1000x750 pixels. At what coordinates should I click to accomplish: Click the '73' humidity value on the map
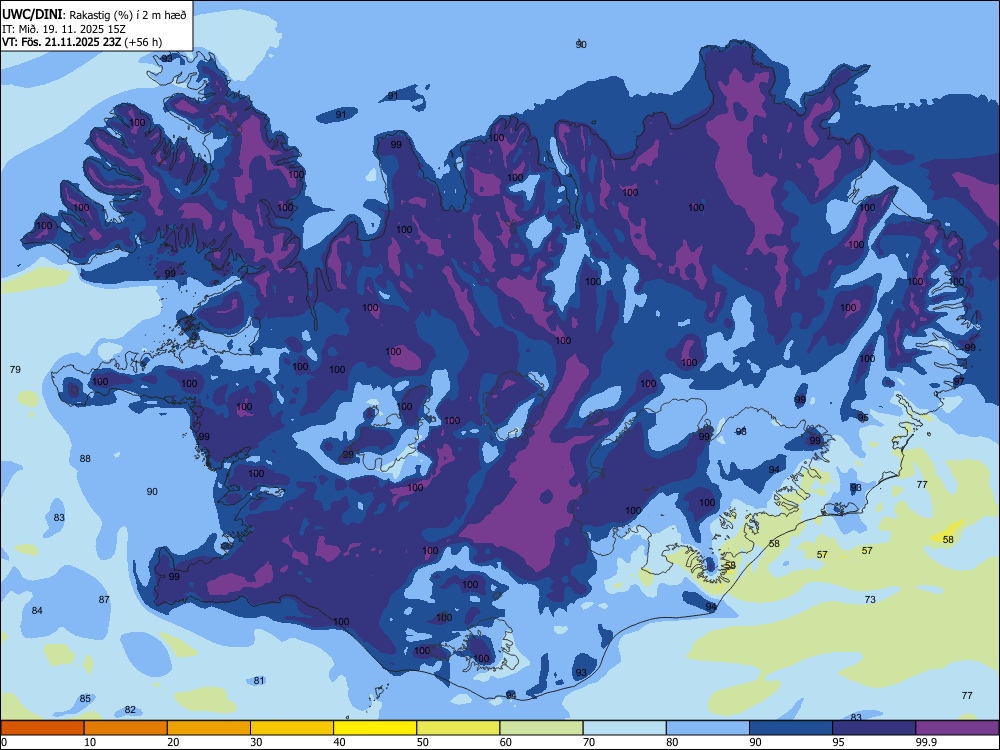pyautogui.click(x=870, y=599)
